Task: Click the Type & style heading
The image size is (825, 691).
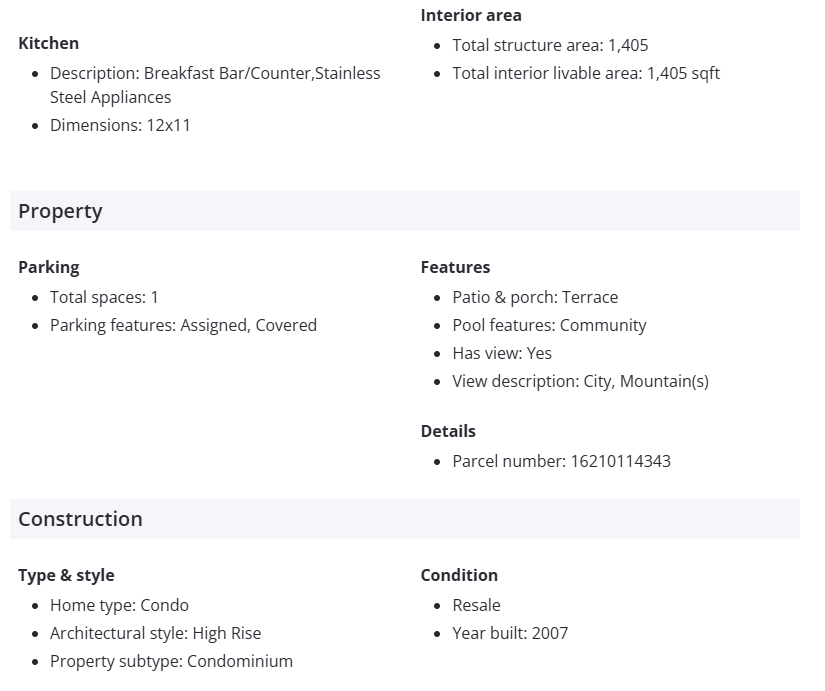Action: pyautogui.click(x=66, y=575)
